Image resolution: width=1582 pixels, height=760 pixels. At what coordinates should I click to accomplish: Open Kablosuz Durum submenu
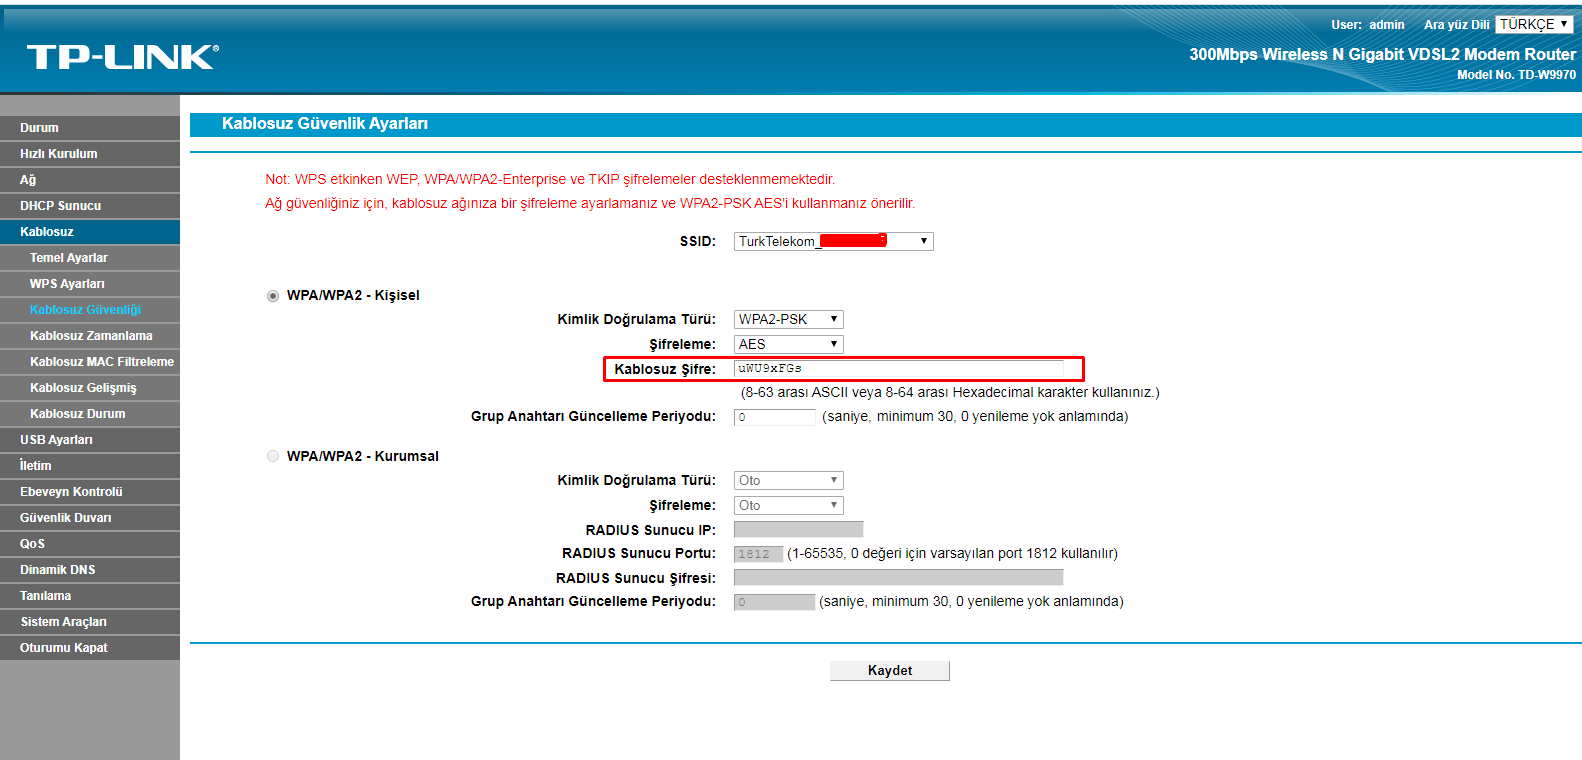(x=90, y=414)
